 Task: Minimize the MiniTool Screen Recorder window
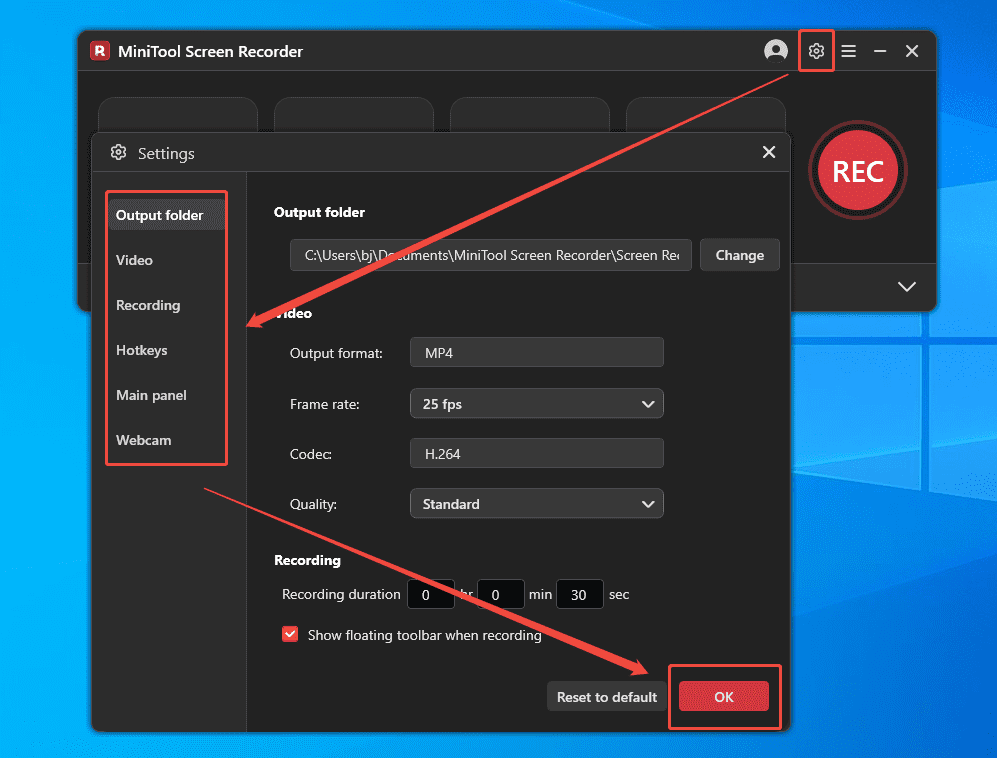880,51
